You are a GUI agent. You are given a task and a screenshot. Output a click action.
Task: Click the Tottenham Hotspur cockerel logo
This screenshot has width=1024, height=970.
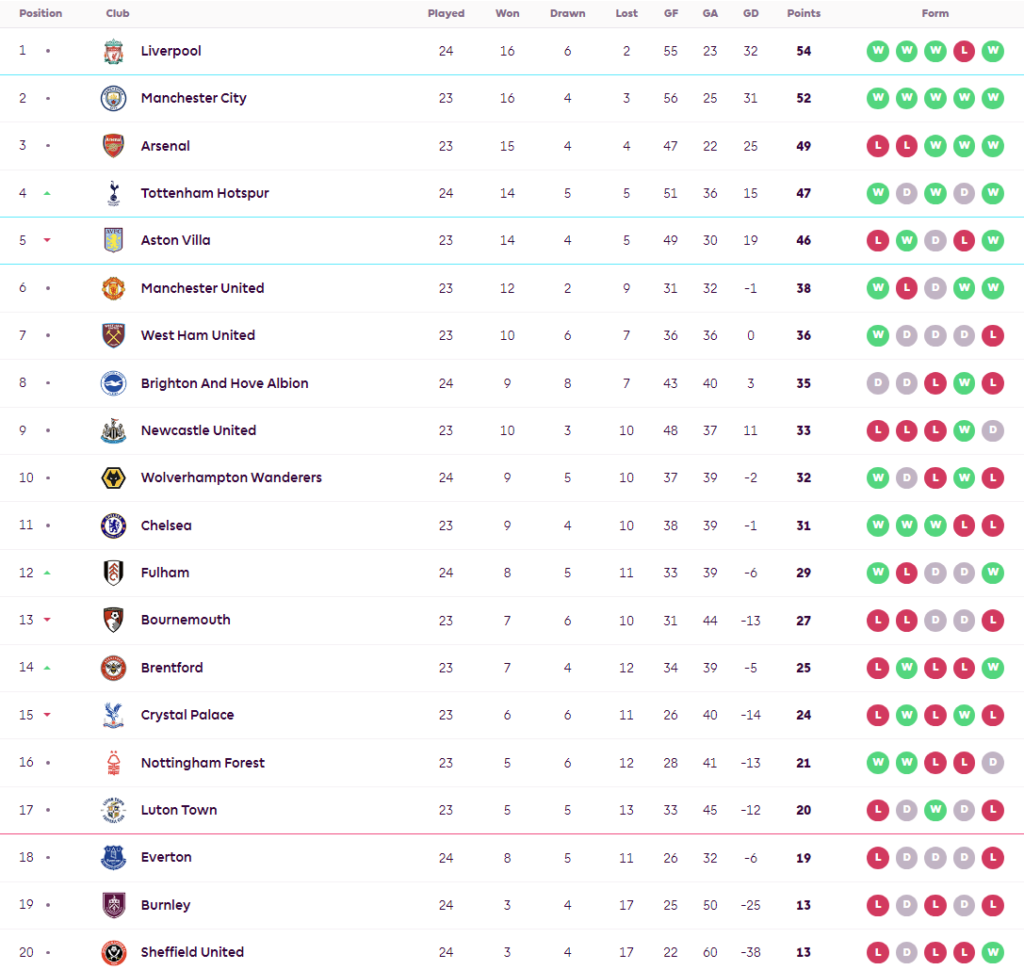114,193
